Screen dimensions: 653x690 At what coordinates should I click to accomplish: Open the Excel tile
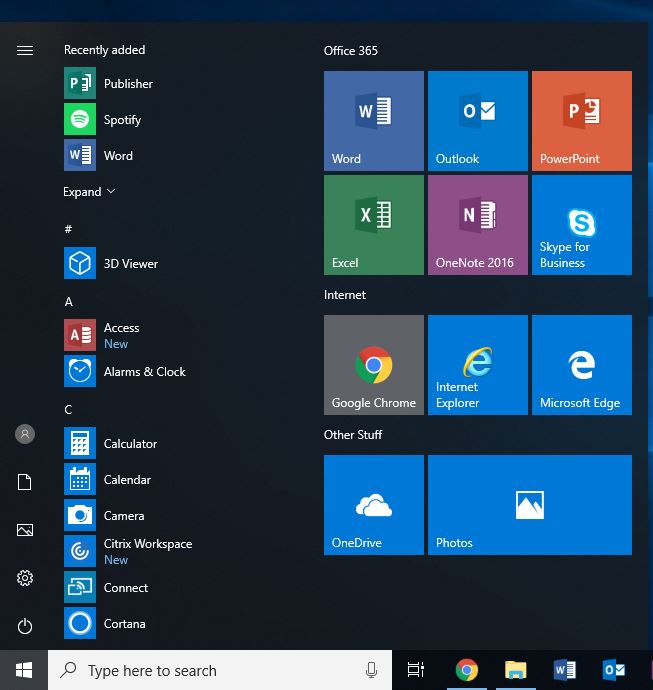[x=373, y=224]
